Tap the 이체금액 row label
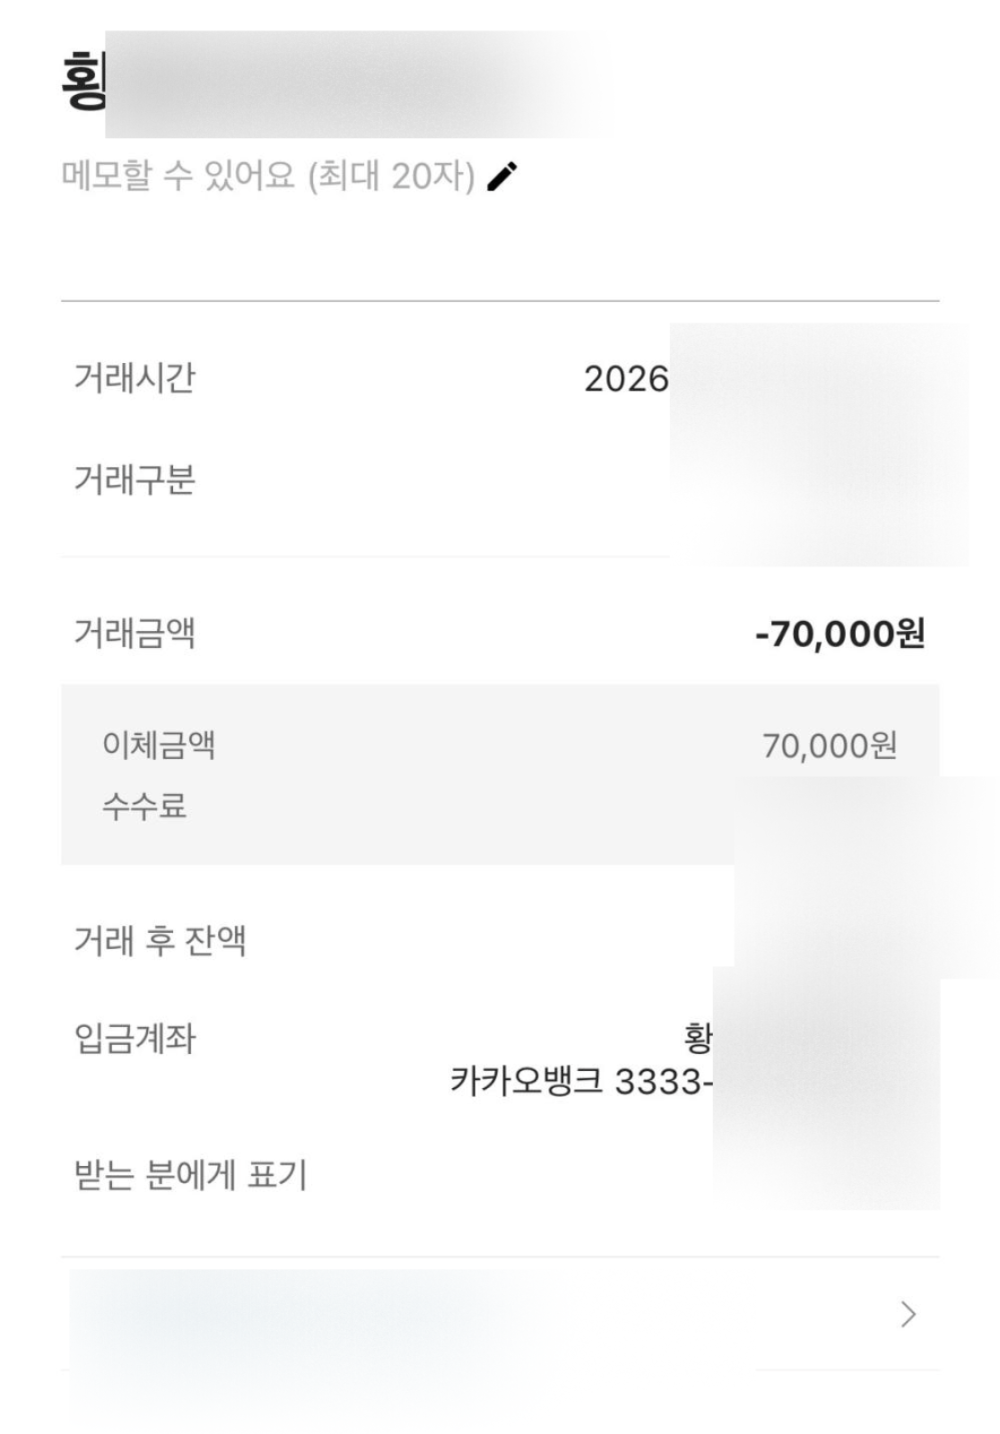The width and height of the screenshot is (1000, 1434). click(158, 745)
